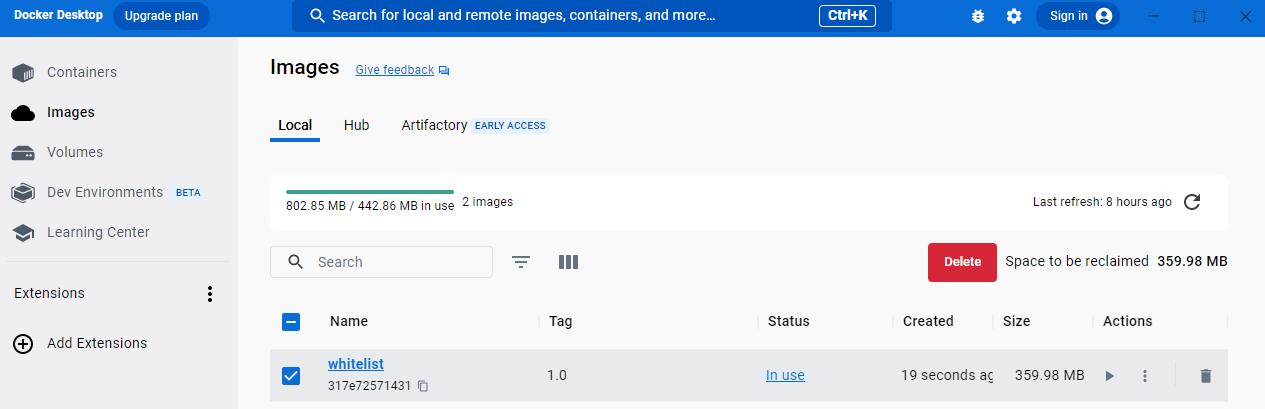Open more actions for whitelist image
This screenshot has height=409, width=1265.
point(1145,376)
